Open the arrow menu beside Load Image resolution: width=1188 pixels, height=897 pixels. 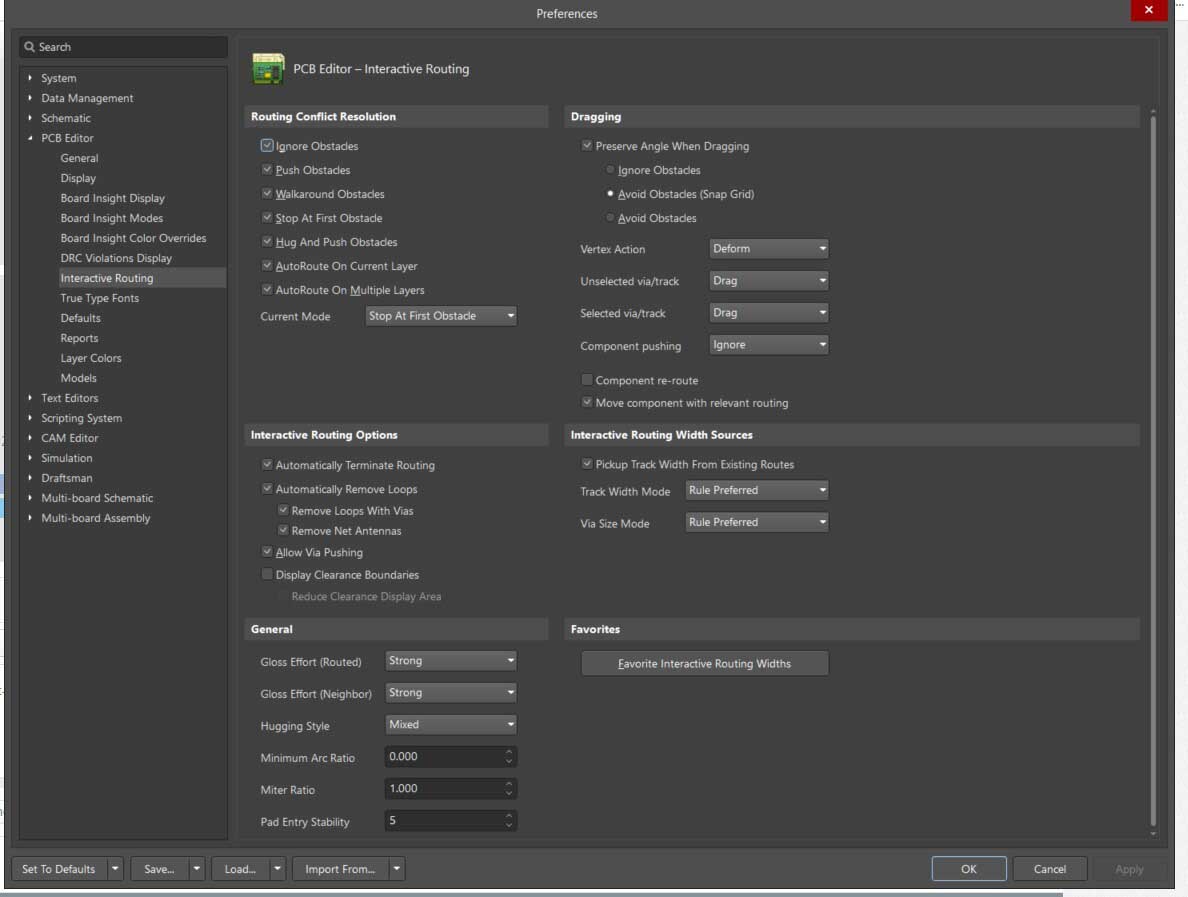tap(277, 869)
